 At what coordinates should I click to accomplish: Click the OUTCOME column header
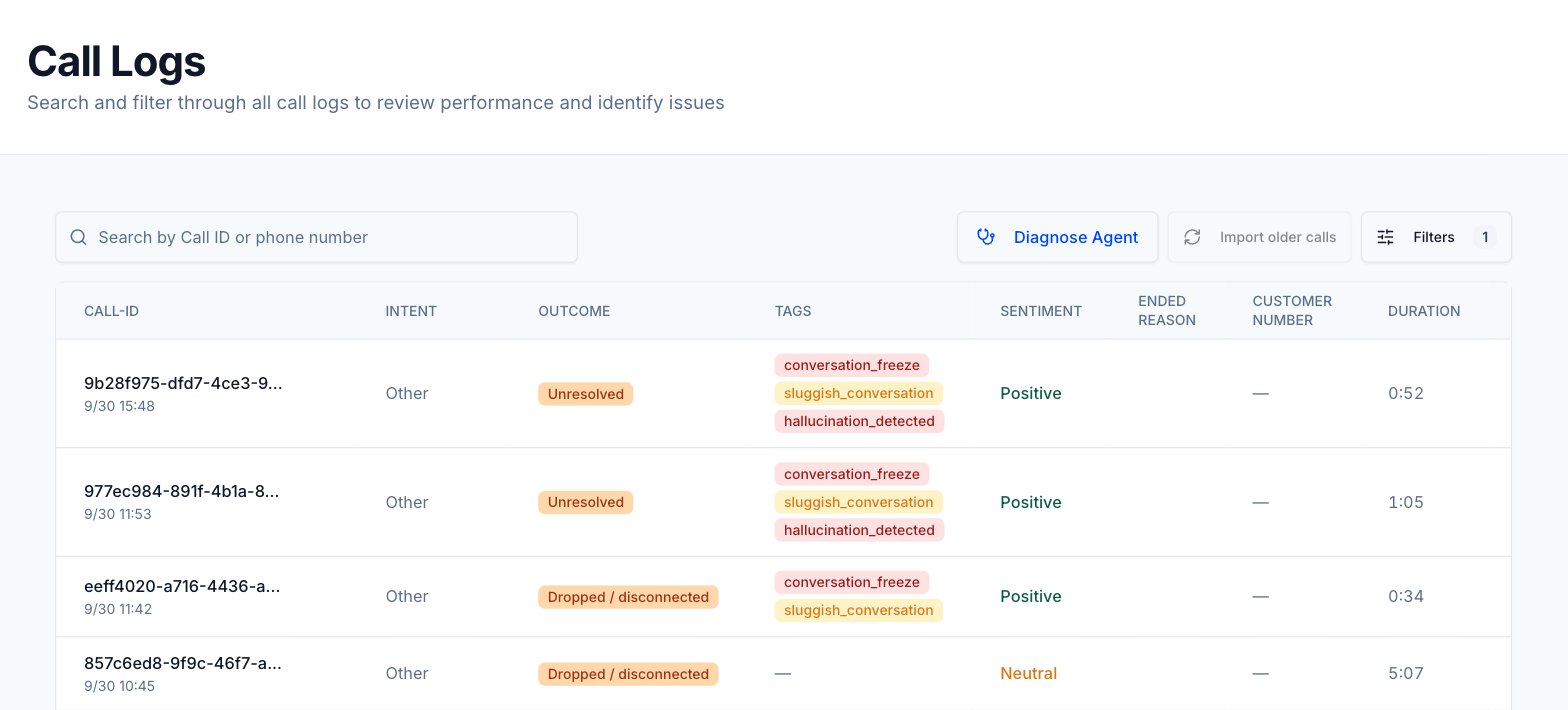click(x=574, y=311)
